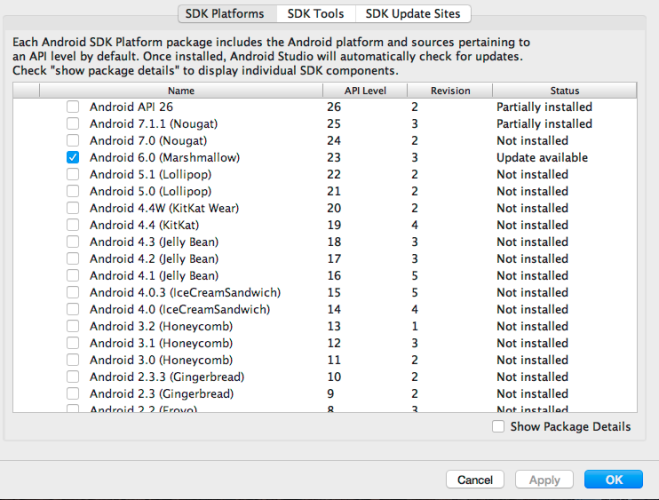The width and height of the screenshot is (659, 500).
Task: Open the SDK Tools tab
Action: (316, 14)
